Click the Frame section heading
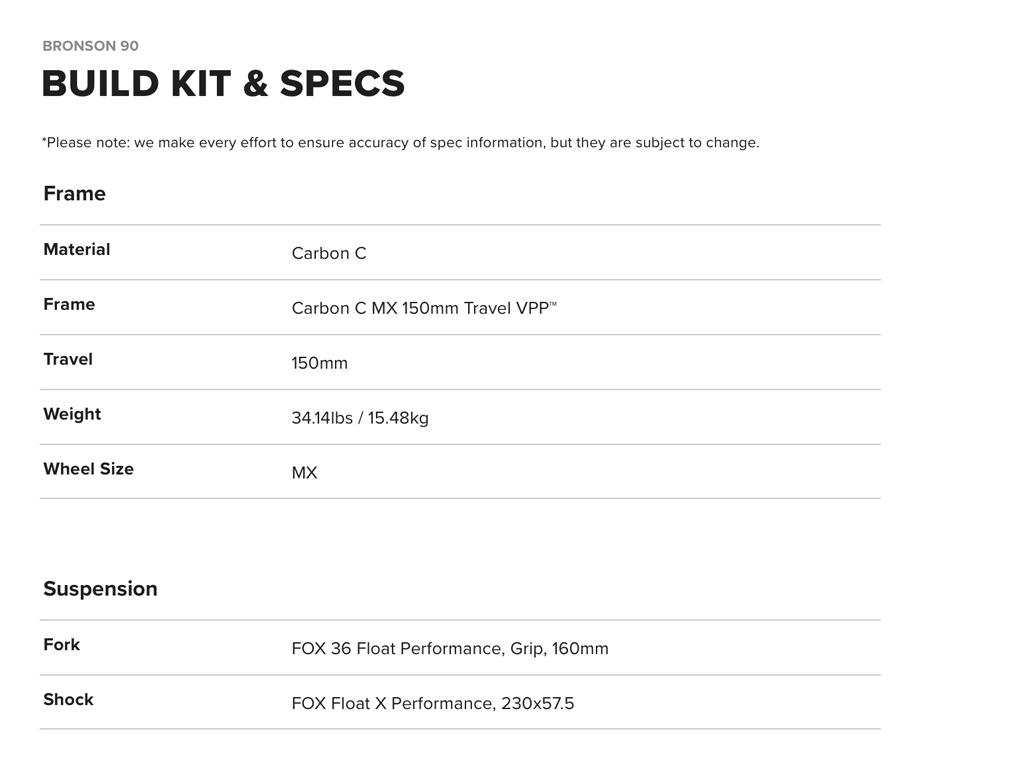 tap(74, 194)
